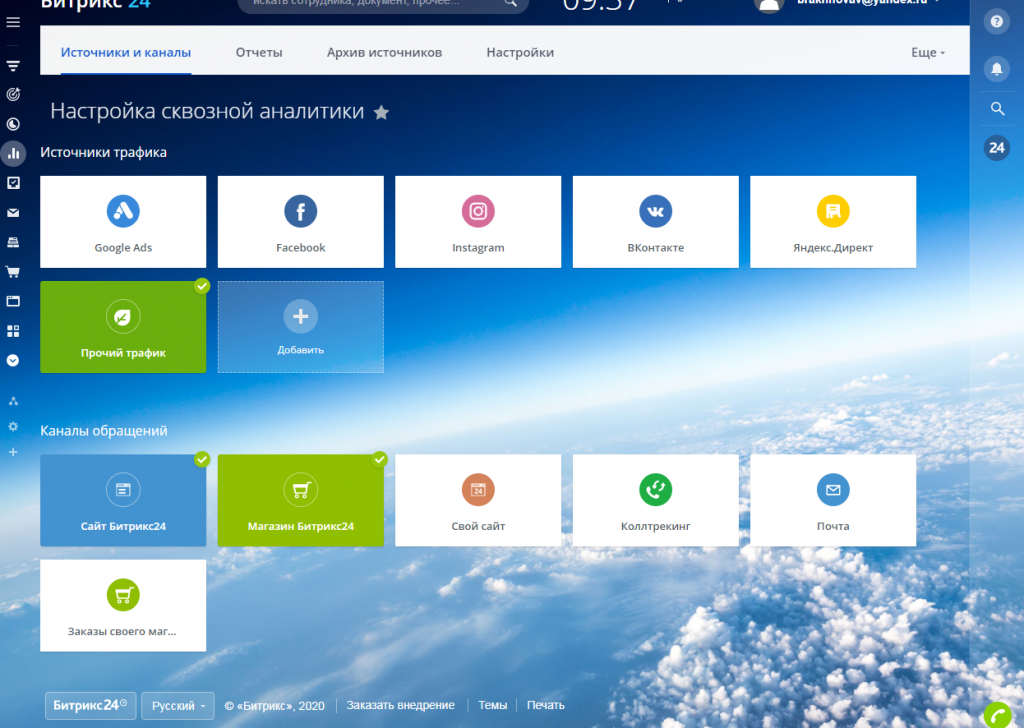Open the mail envelope sidebar icon
The width and height of the screenshot is (1024, 728).
click(13, 213)
